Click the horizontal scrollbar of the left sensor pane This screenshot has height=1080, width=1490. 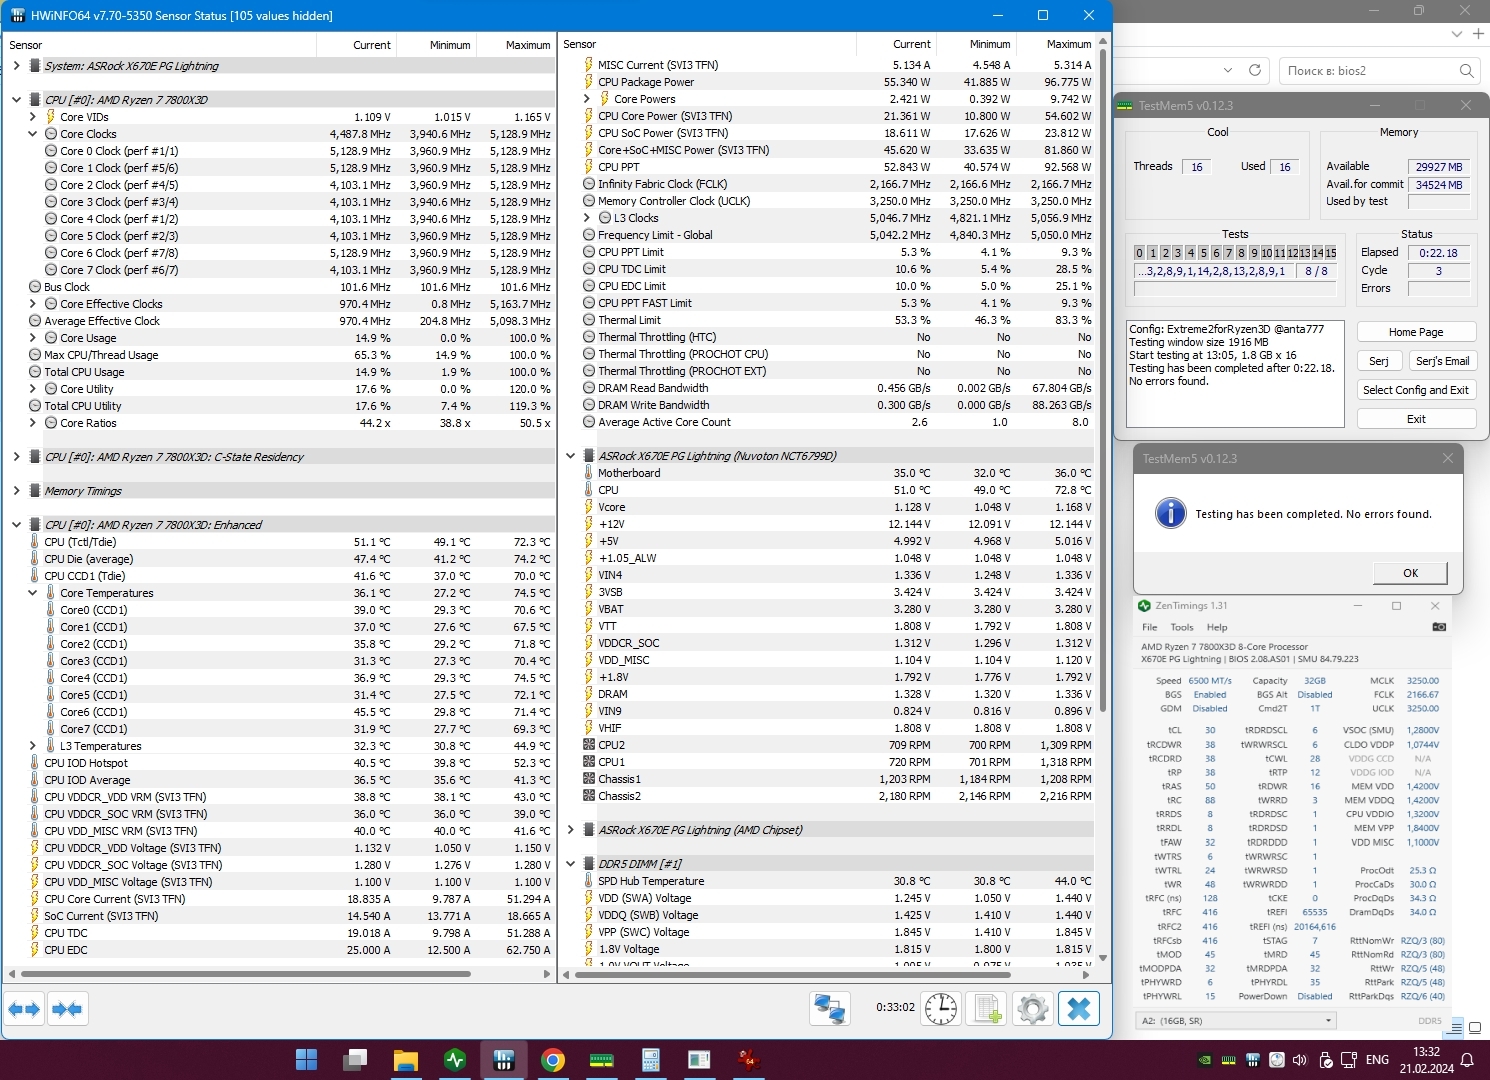click(x=245, y=974)
